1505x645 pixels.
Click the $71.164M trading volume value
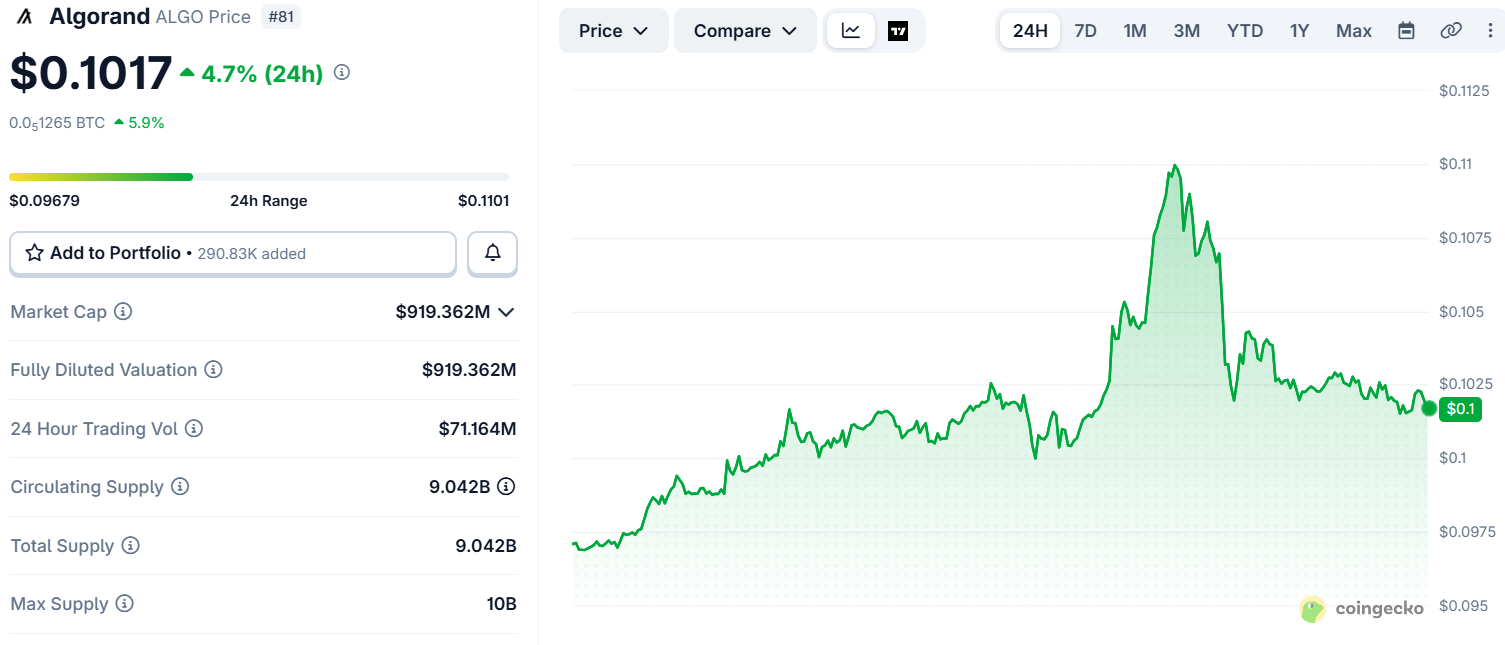(477, 429)
